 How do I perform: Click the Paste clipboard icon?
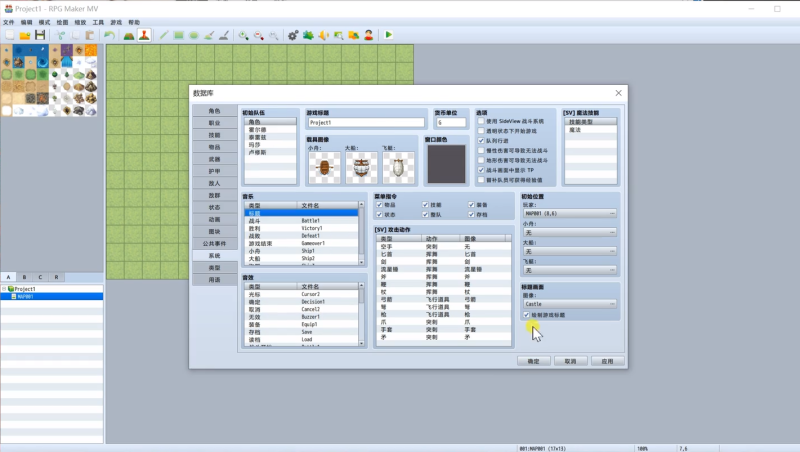pos(90,35)
